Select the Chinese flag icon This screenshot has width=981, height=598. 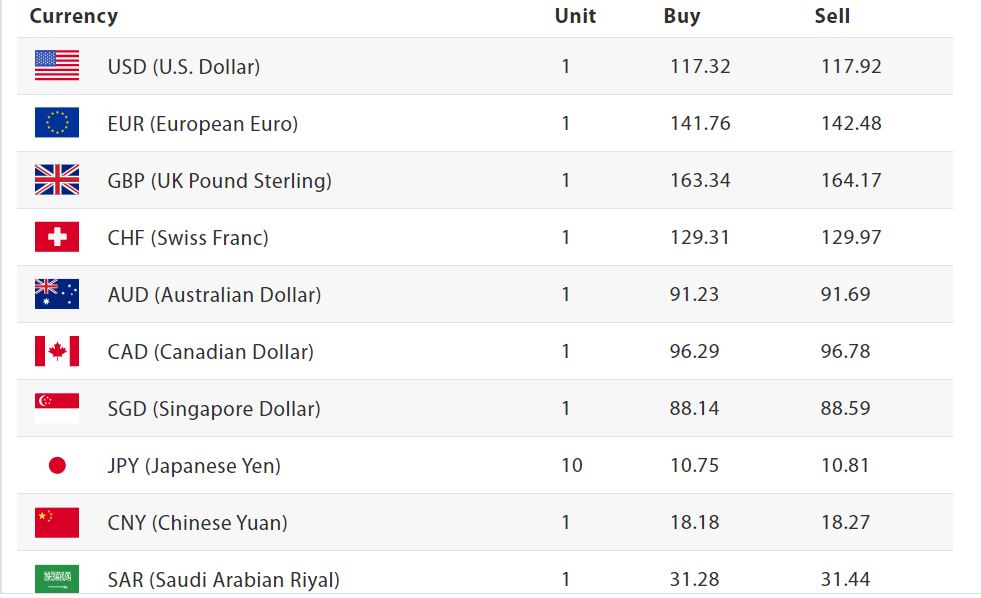(57, 522)
